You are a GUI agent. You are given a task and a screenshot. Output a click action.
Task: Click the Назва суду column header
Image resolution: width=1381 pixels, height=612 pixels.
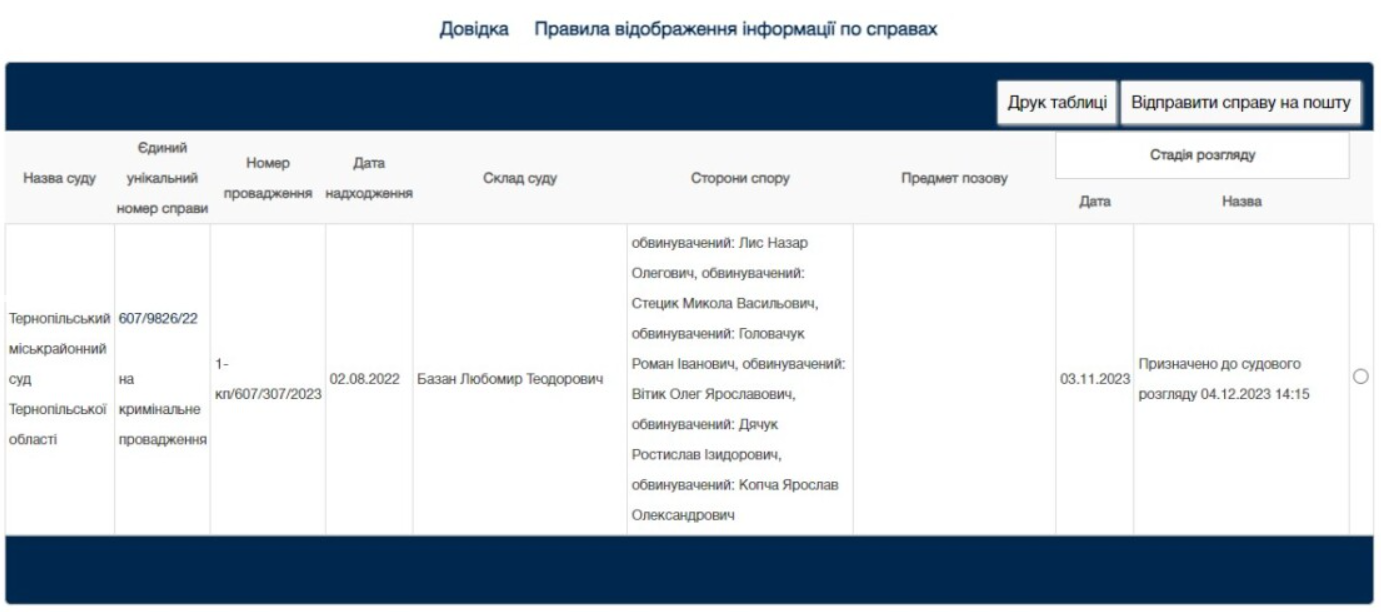click(61, 178)
